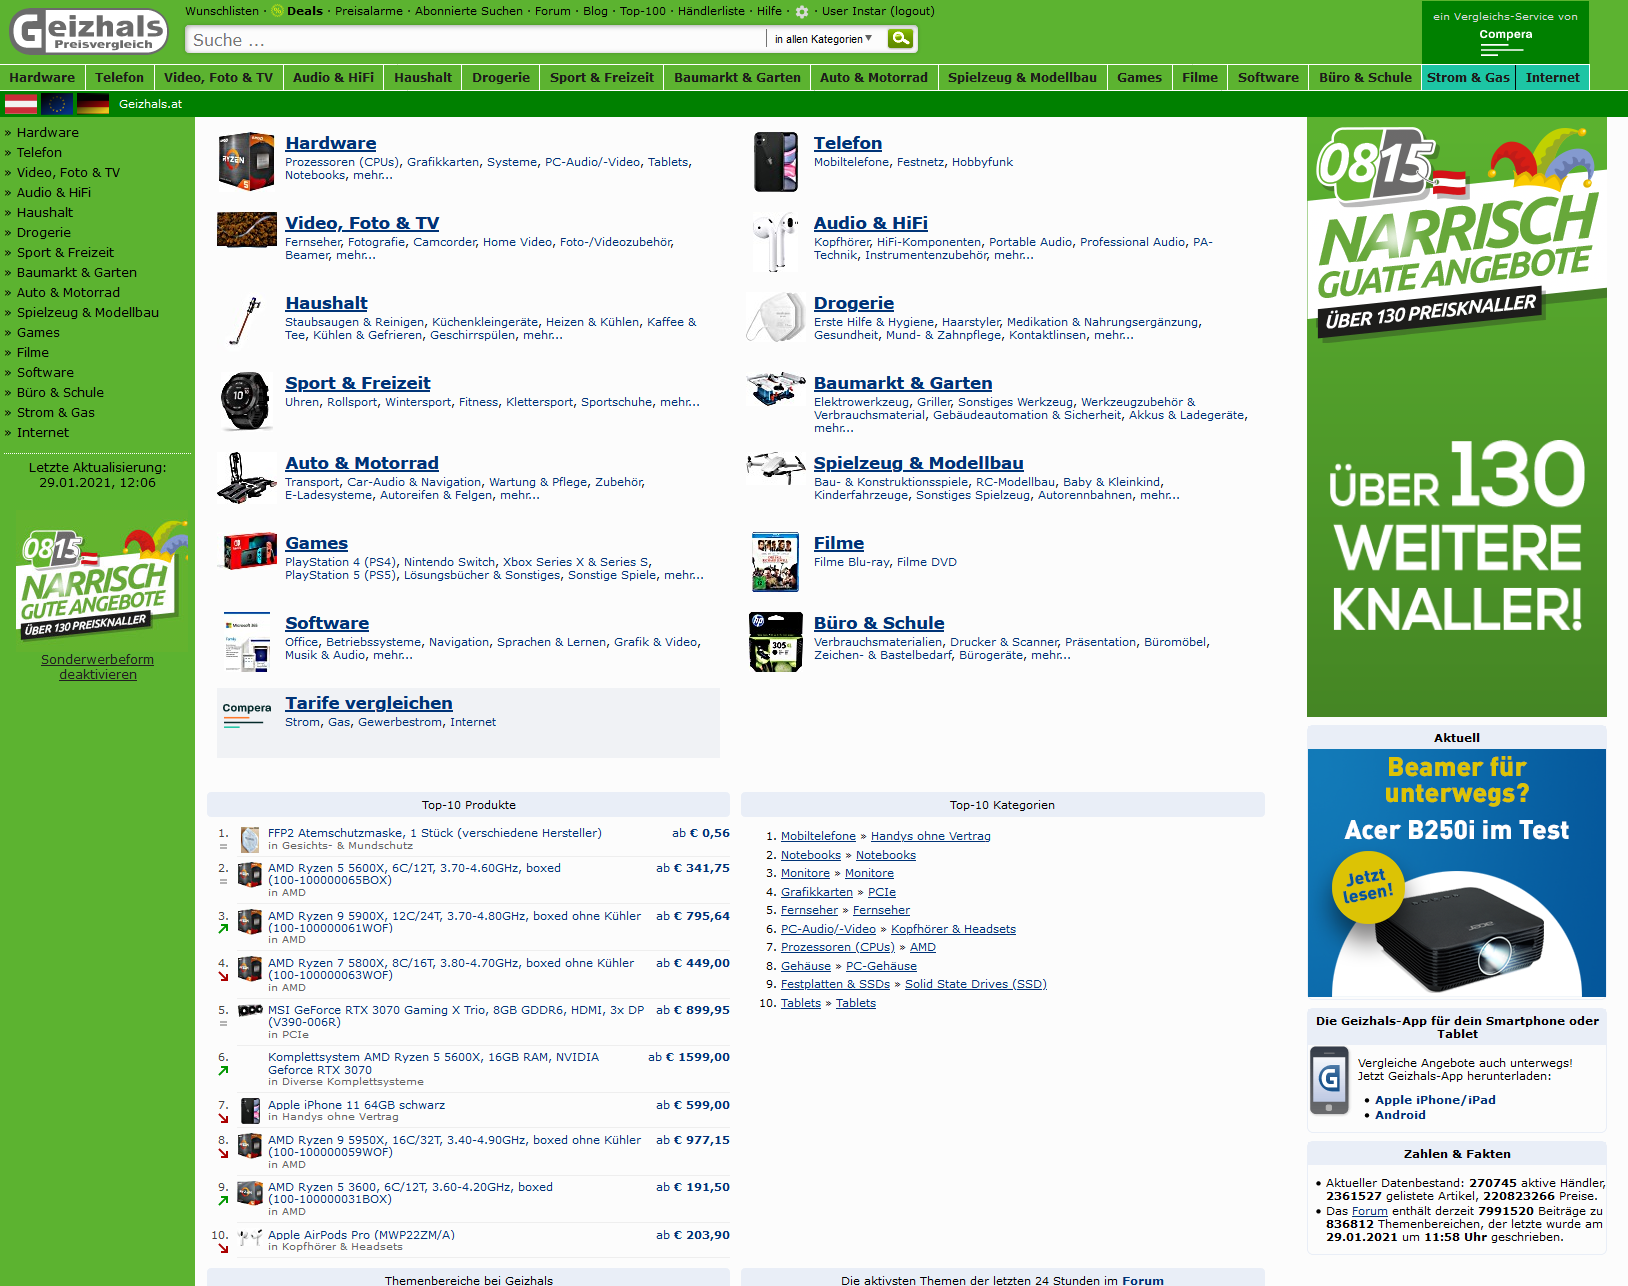Image resolution: width=1628 pixels, height=1286 pixels.
Task: Click the Nintendo Switch image beside Games
Action: tap(250, 551)
